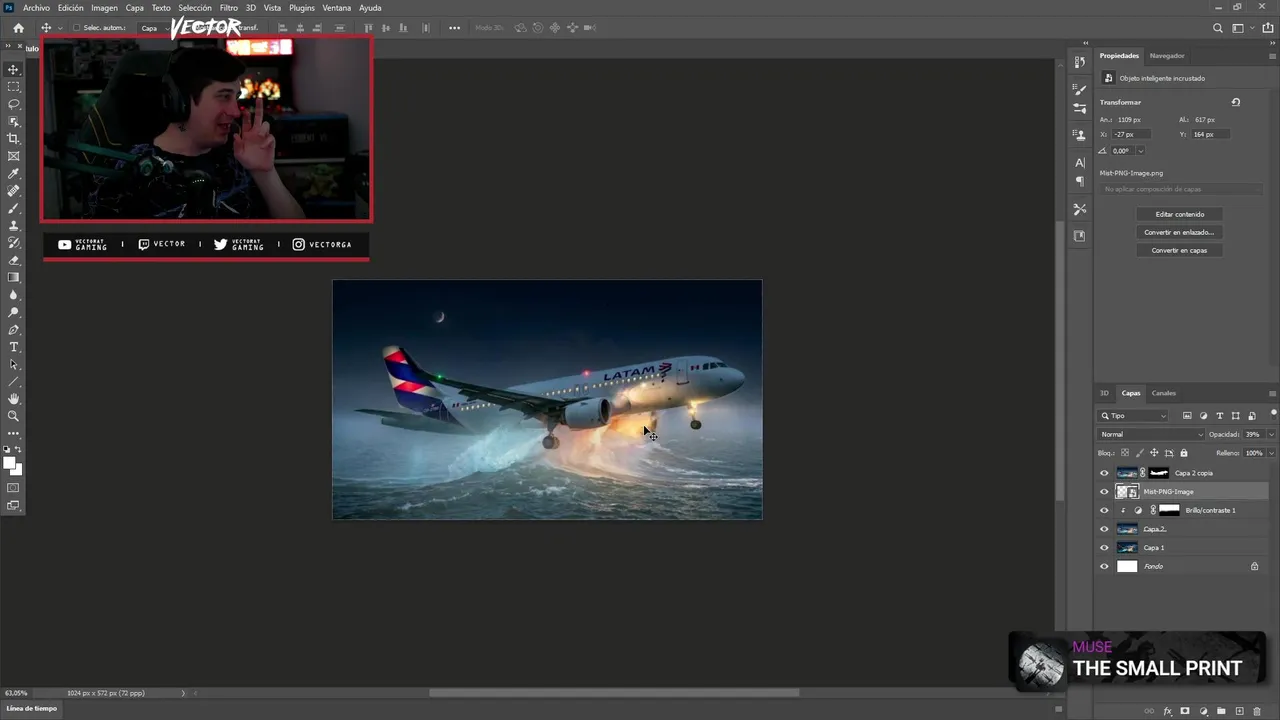
Task: Select the Horizontal Type tool
Action: (14, 347)
